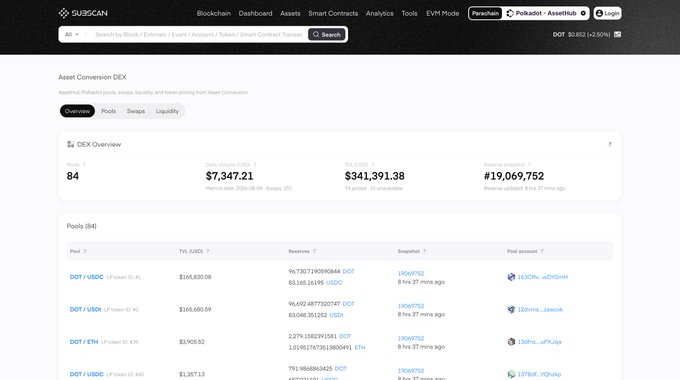680x380 pixels.
Task: Show help for the TVL (USD) stat
Action: coord(373,164)
